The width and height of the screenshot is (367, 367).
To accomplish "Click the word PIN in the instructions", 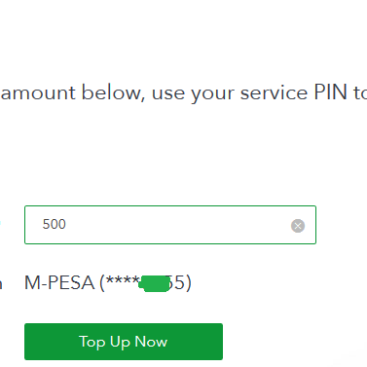I will pyautogui.click(x=330, y=92).
